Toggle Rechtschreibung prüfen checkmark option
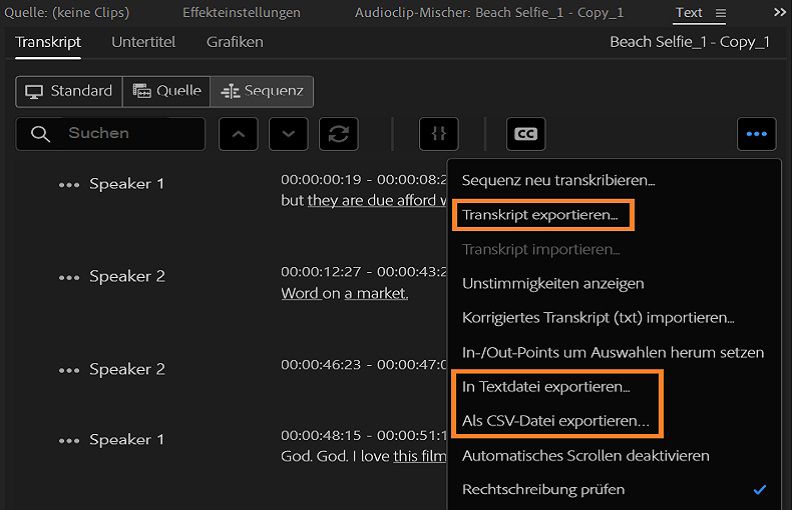The width and height of the screenshot is (792, 510). (614, 490)
